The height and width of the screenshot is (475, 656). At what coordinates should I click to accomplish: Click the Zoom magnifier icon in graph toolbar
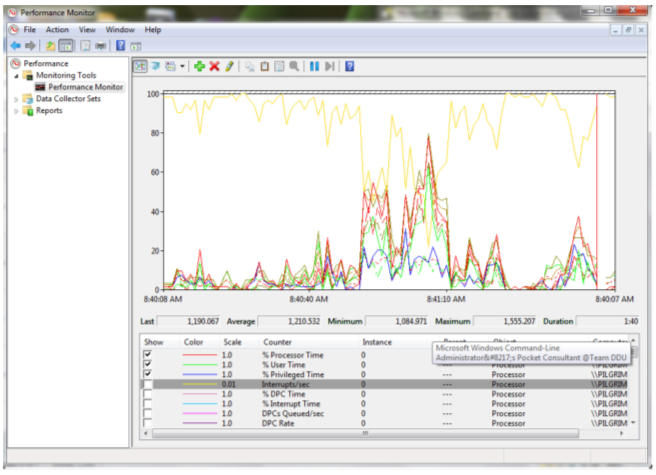click(294, 66)
